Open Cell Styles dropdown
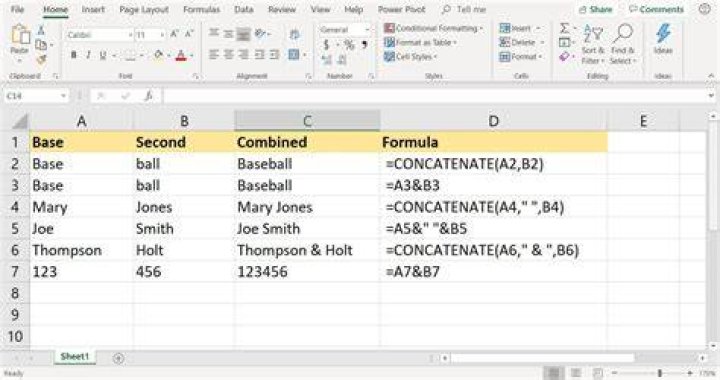Image resolution: width=720 pixels, height=380 pixels. tap(410, 57)
